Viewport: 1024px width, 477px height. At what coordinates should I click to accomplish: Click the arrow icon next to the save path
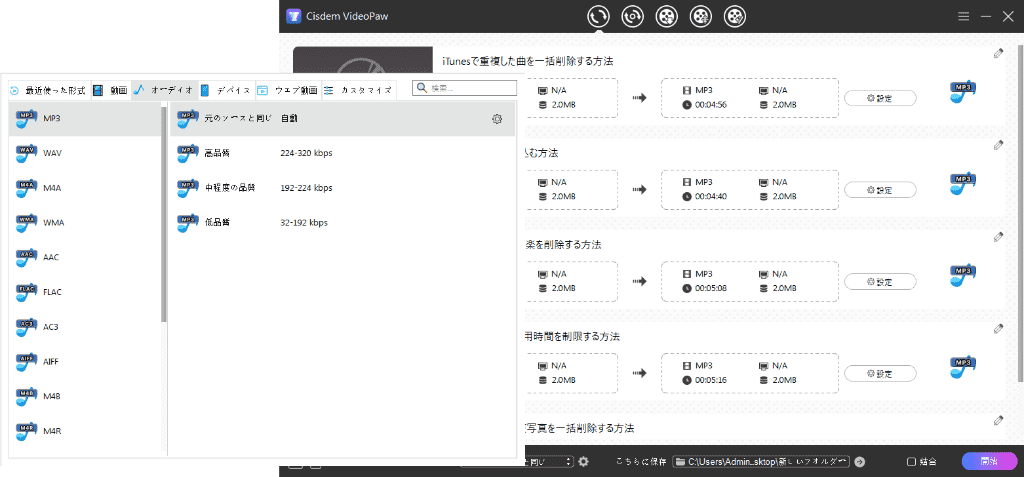click(x=860, y=462)
